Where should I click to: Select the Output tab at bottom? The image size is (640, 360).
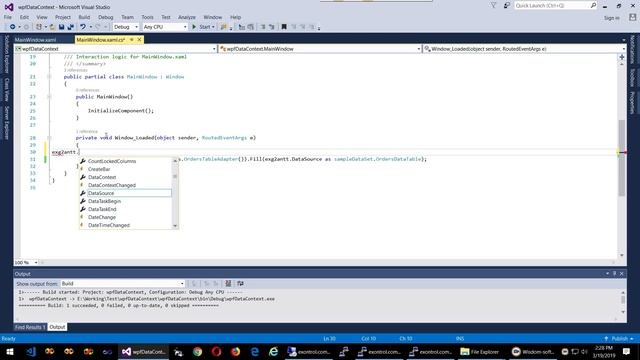[x=57, y=327]
